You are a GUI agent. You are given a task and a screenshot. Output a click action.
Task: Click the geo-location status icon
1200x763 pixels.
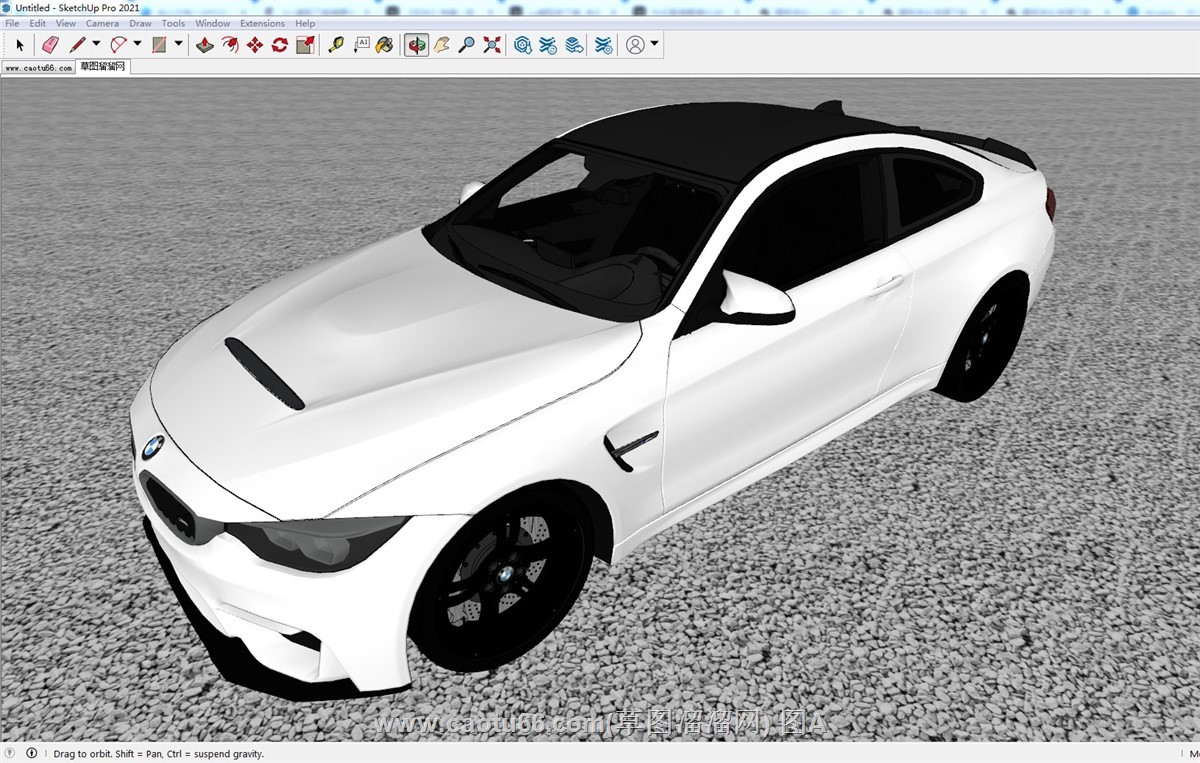(x=11, y=753)
